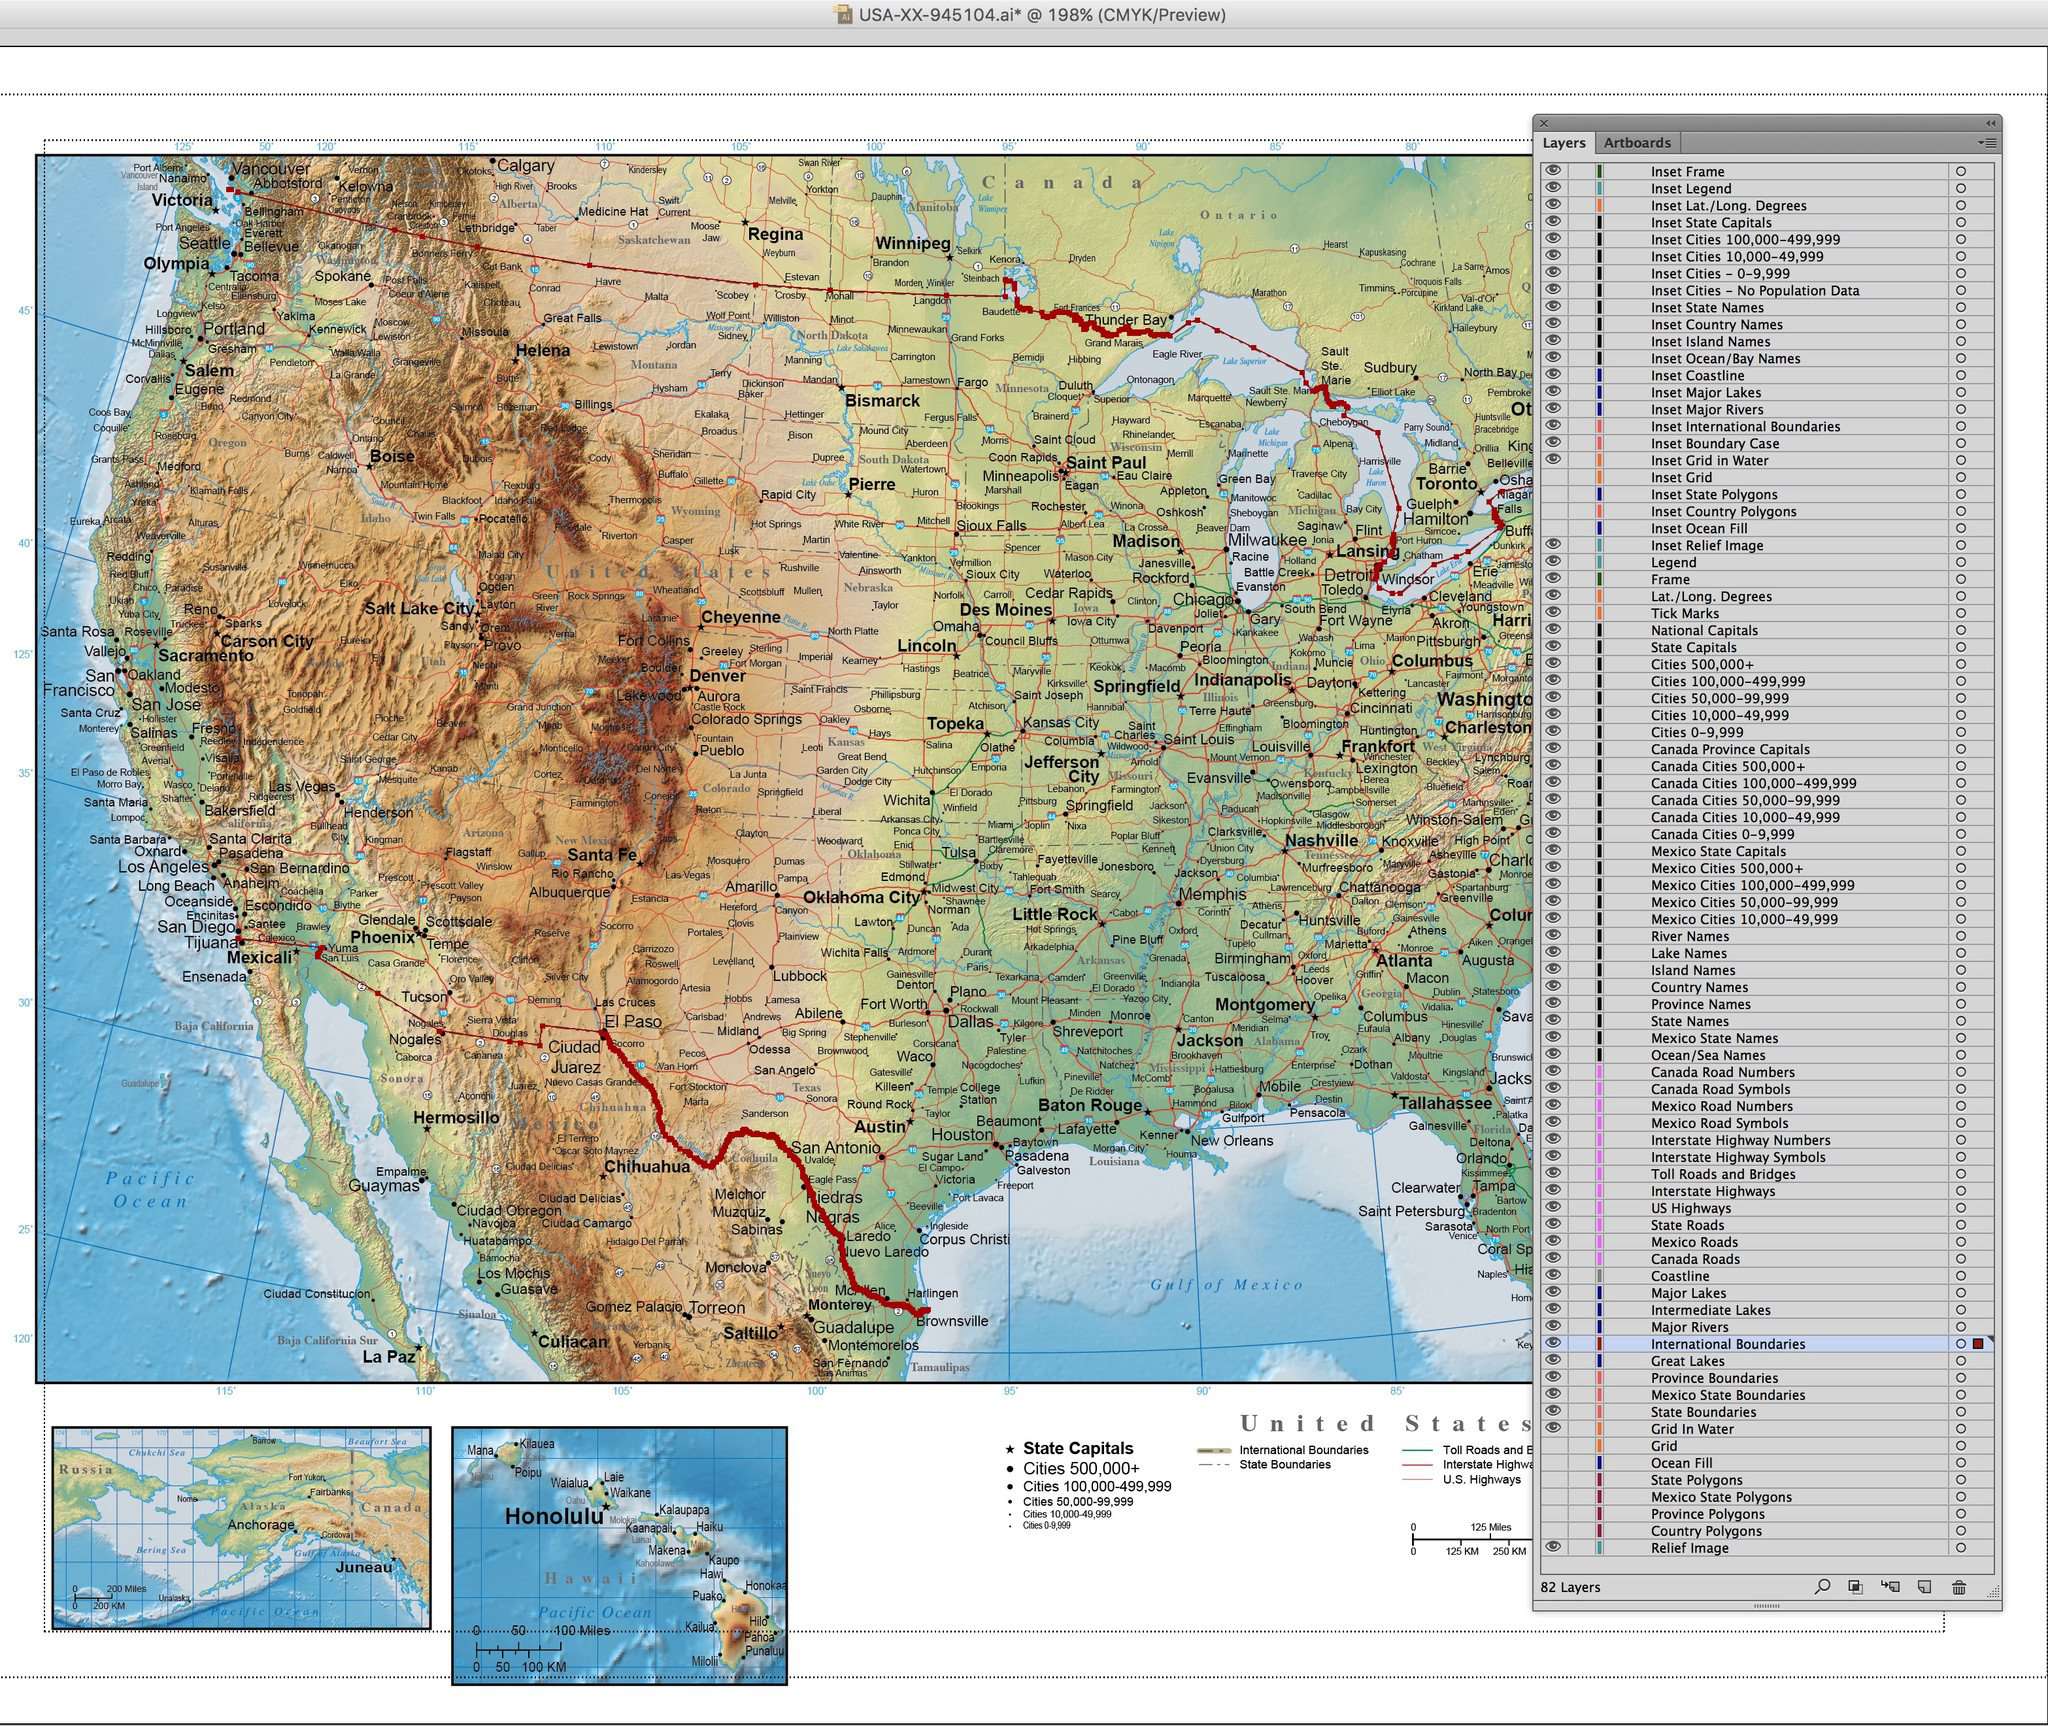Select the Create New Sublayer icon
The height and width of the screenshot is (1726, 2048).
[1889, 1587]
